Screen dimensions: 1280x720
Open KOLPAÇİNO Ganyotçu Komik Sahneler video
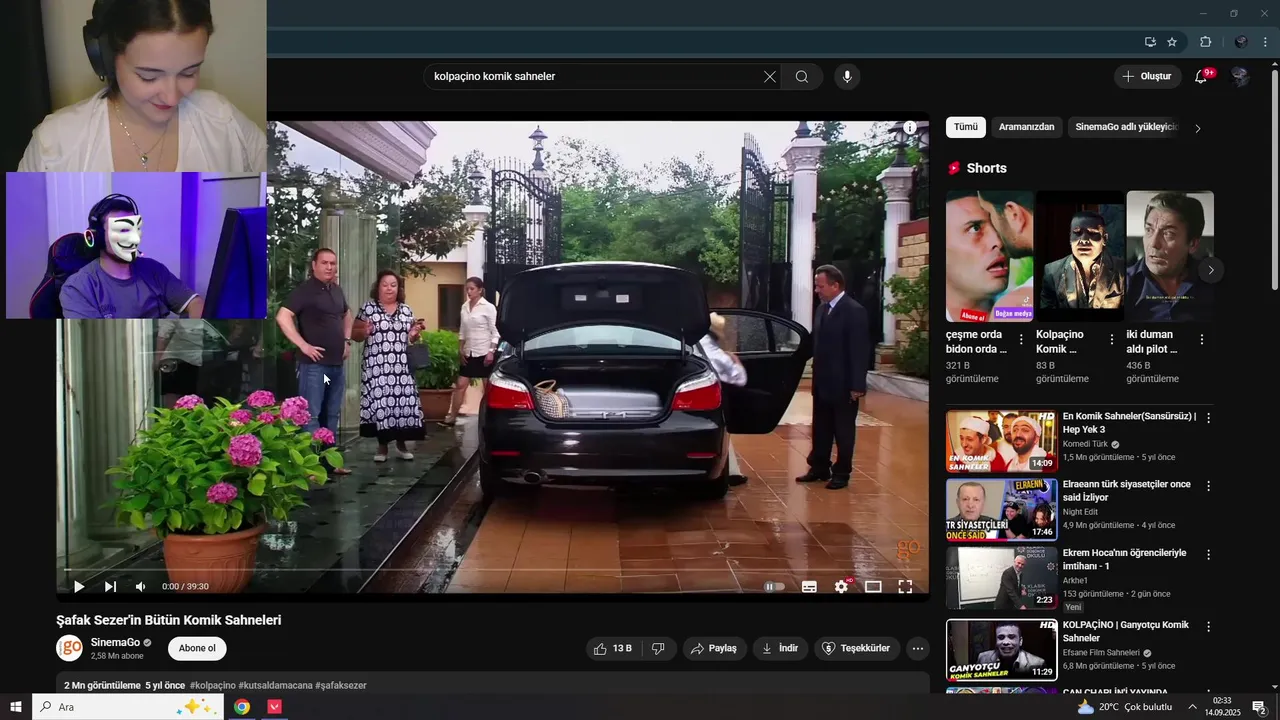pos(1126,631)
